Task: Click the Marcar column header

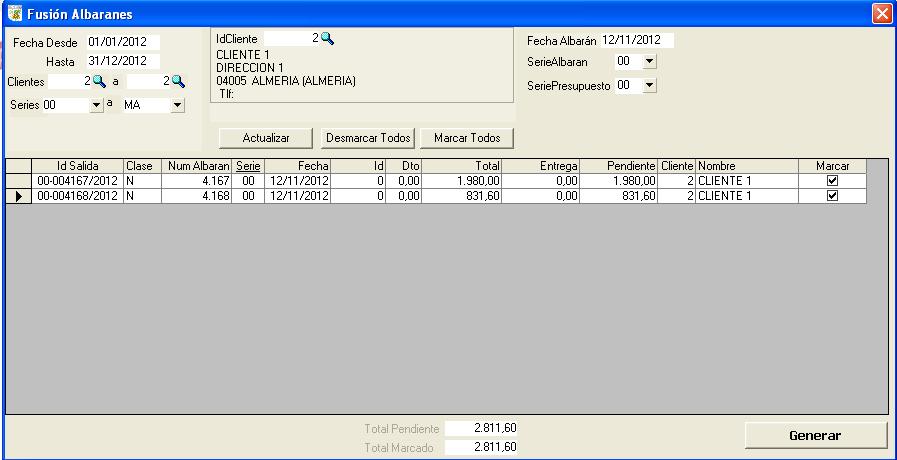Action: [832, 166]
